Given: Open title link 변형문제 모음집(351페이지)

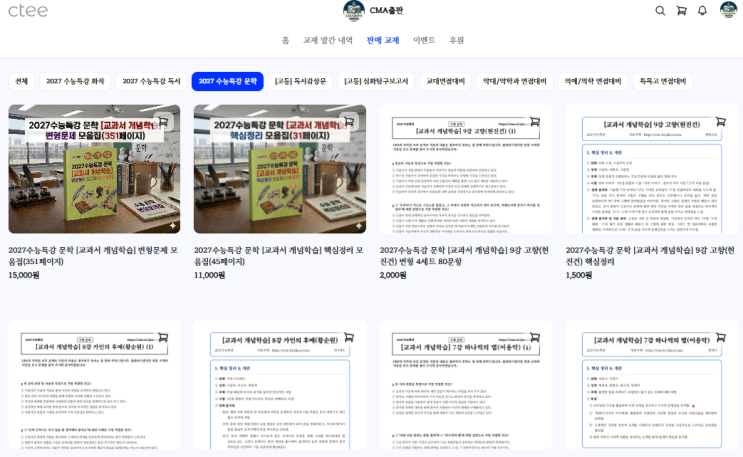Looking at the screenshot, I should pyautogui.click(x=93, y=256).
